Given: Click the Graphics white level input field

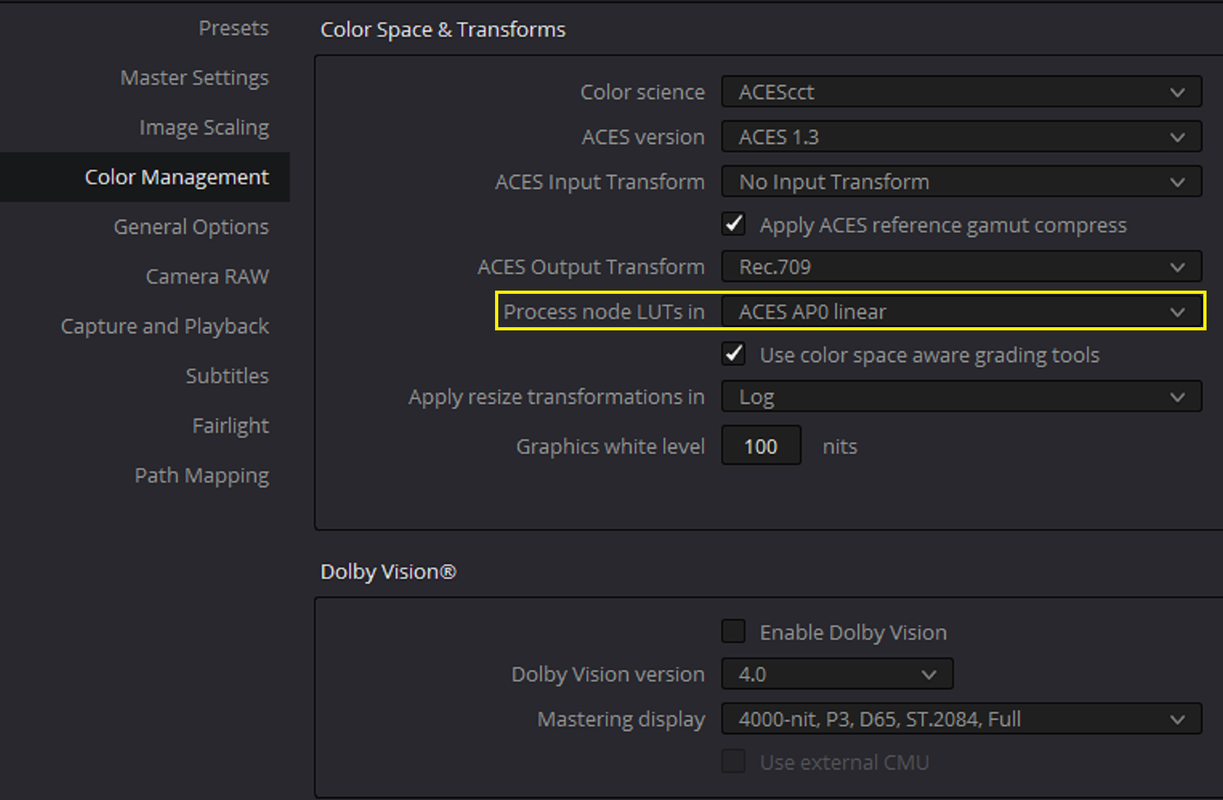Looking at the screenshot, I should (x=761, y=446).
